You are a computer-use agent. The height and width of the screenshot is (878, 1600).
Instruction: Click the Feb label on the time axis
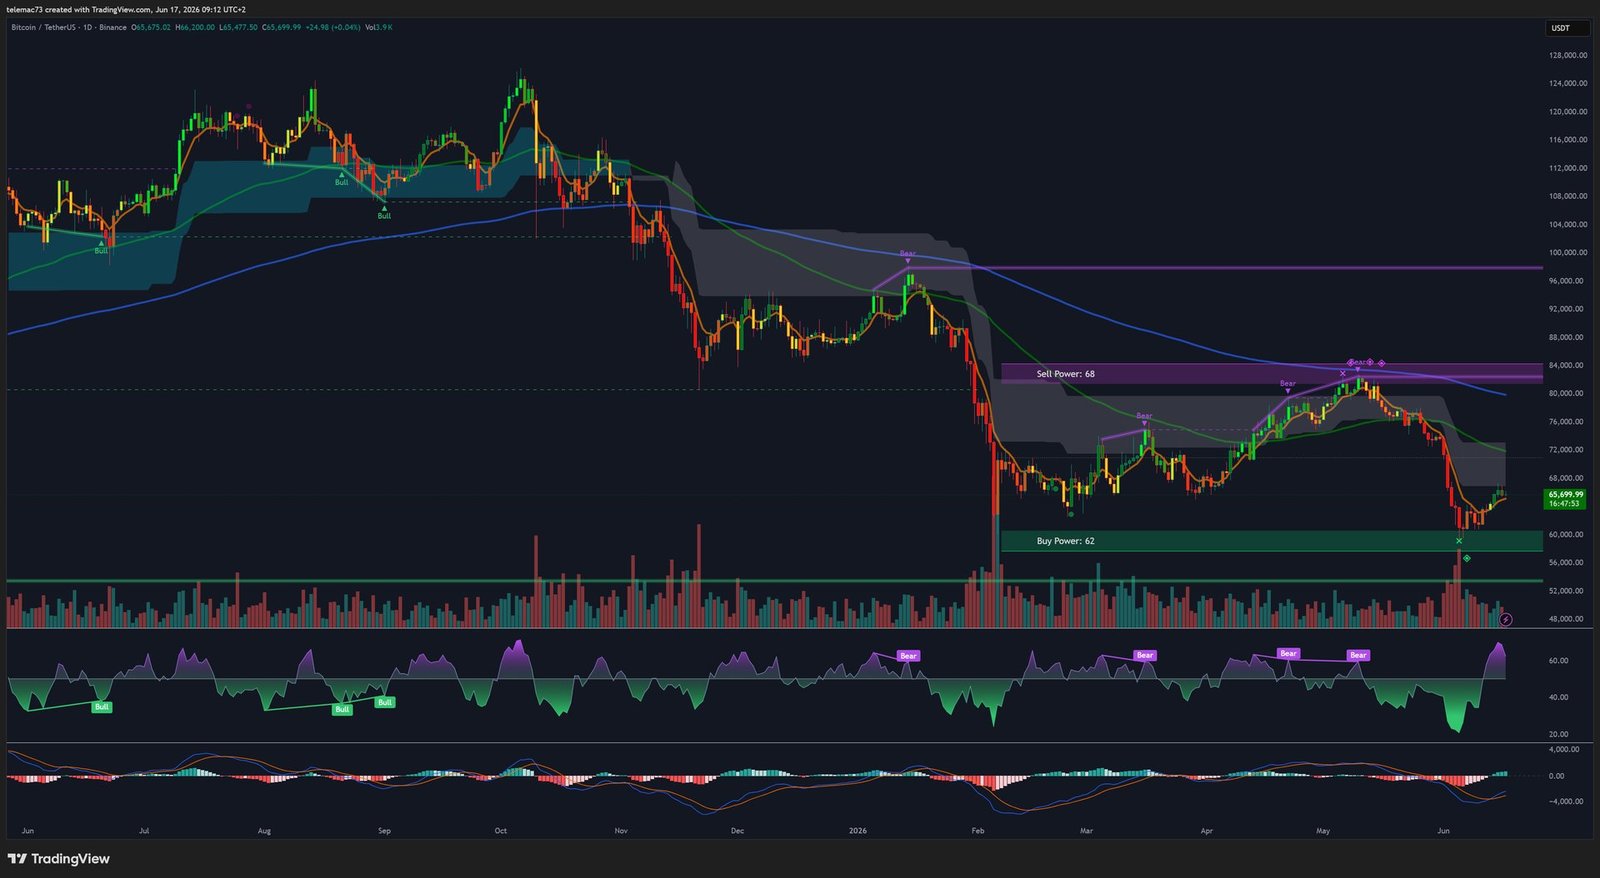point(978,831)
